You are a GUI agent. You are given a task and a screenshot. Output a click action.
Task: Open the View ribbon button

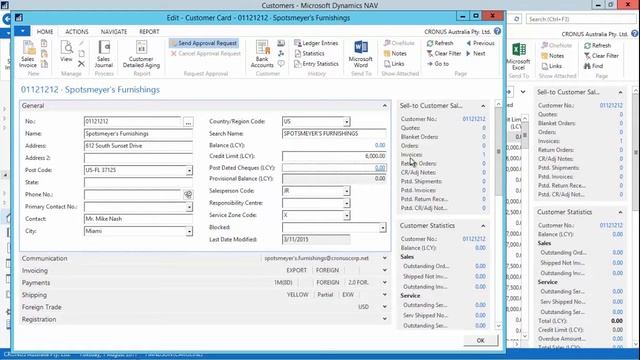66,51
